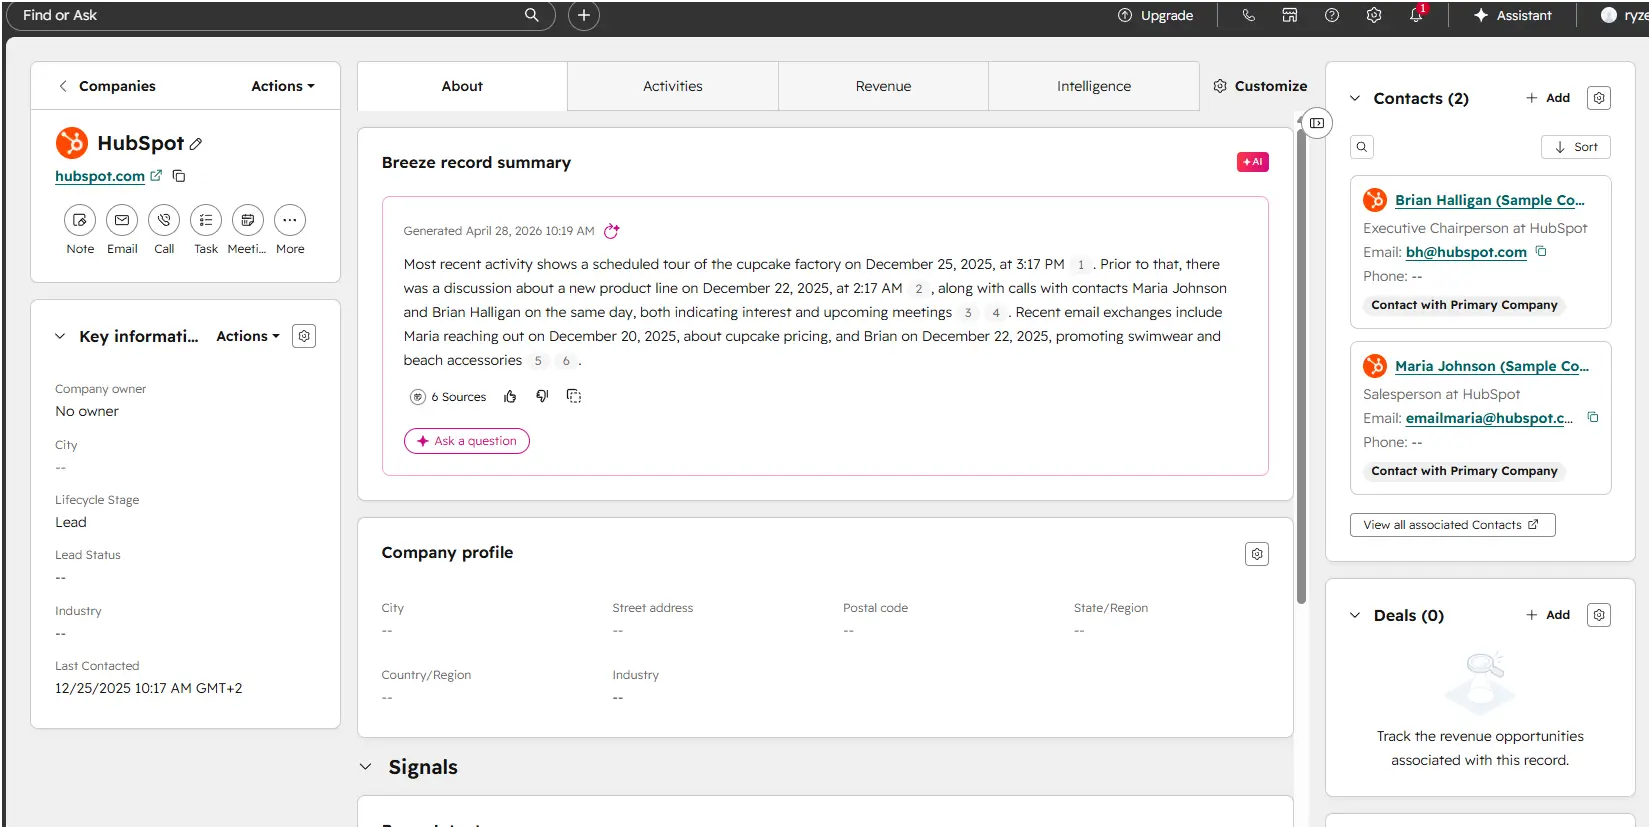Collapse the Signals section
Image resolution: width=1651 pixels, height=829 pixels.
366,767
